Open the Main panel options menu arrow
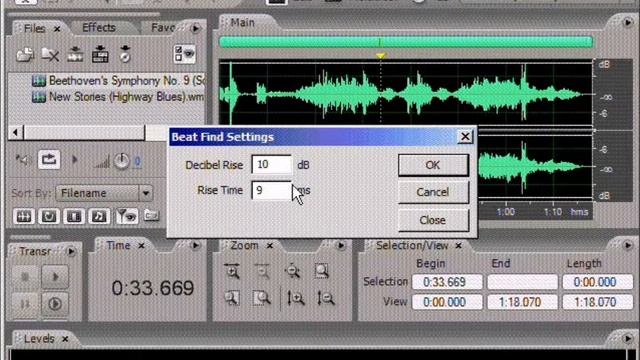This screenshot has width=640, height=360. tap(628, 23)
